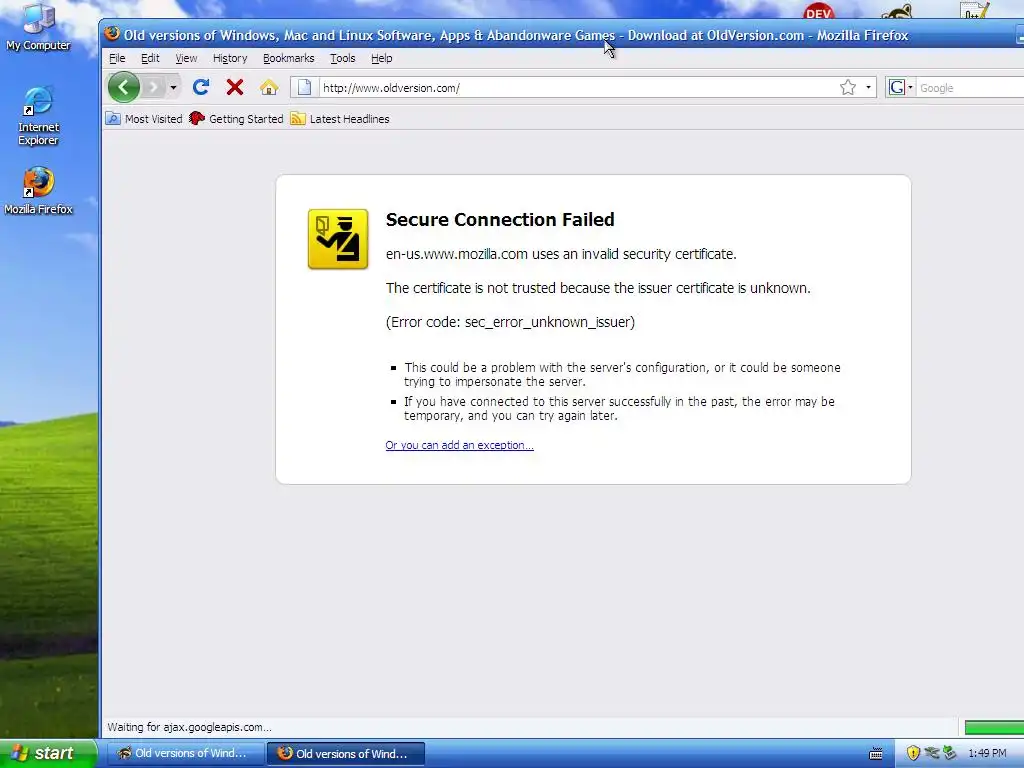Switch to the first 'Old versions of Wind...' taskbar button
Image resolution: width=1024 pixels, height=768 pixels.
[x=184, y=754]
